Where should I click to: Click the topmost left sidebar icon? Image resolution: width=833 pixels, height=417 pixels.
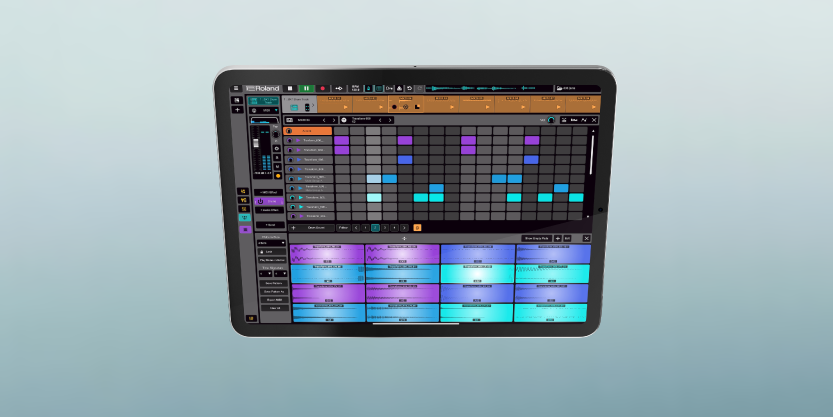pos(237,100)
